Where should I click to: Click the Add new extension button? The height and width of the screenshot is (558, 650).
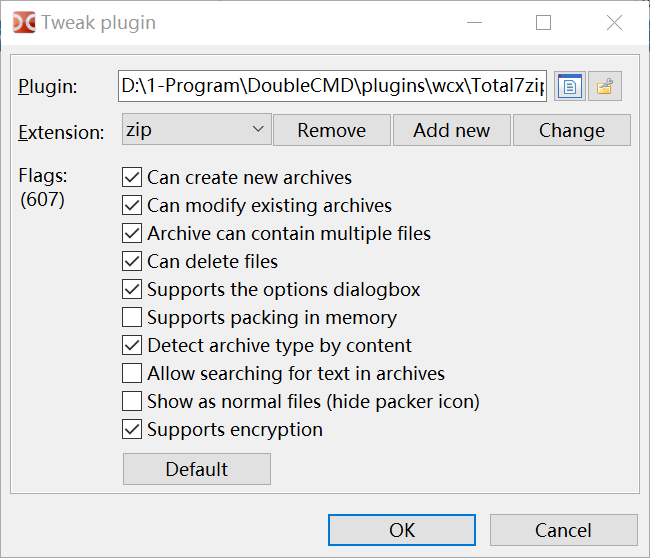tap(451, 130)
